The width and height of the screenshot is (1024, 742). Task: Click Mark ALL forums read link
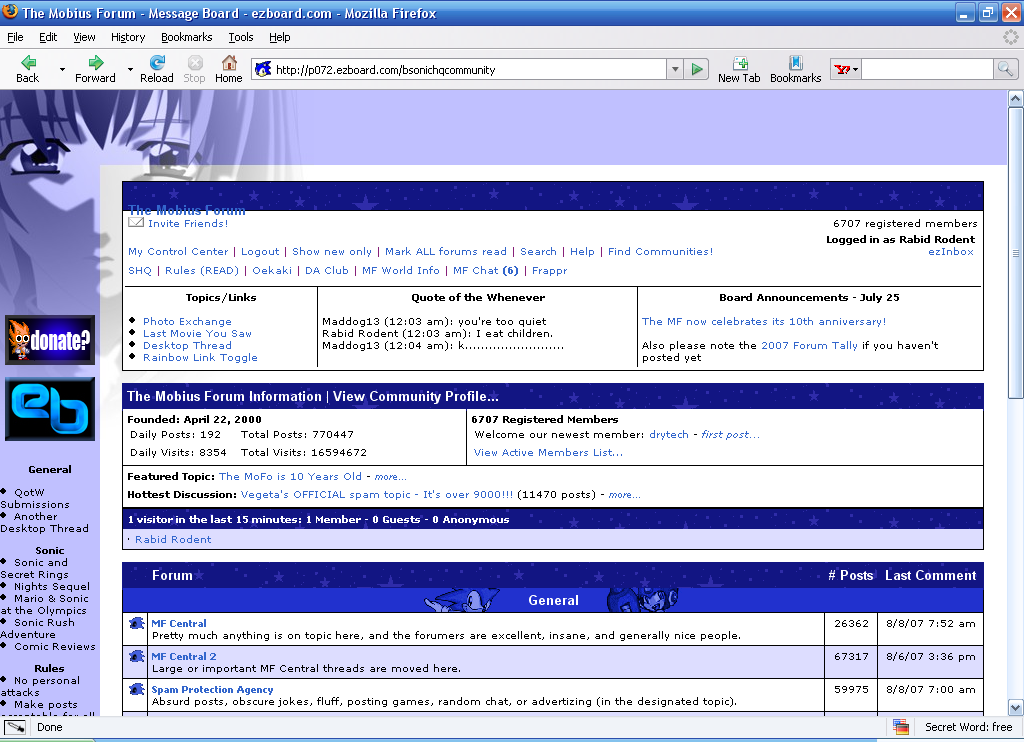pos(446,252)
